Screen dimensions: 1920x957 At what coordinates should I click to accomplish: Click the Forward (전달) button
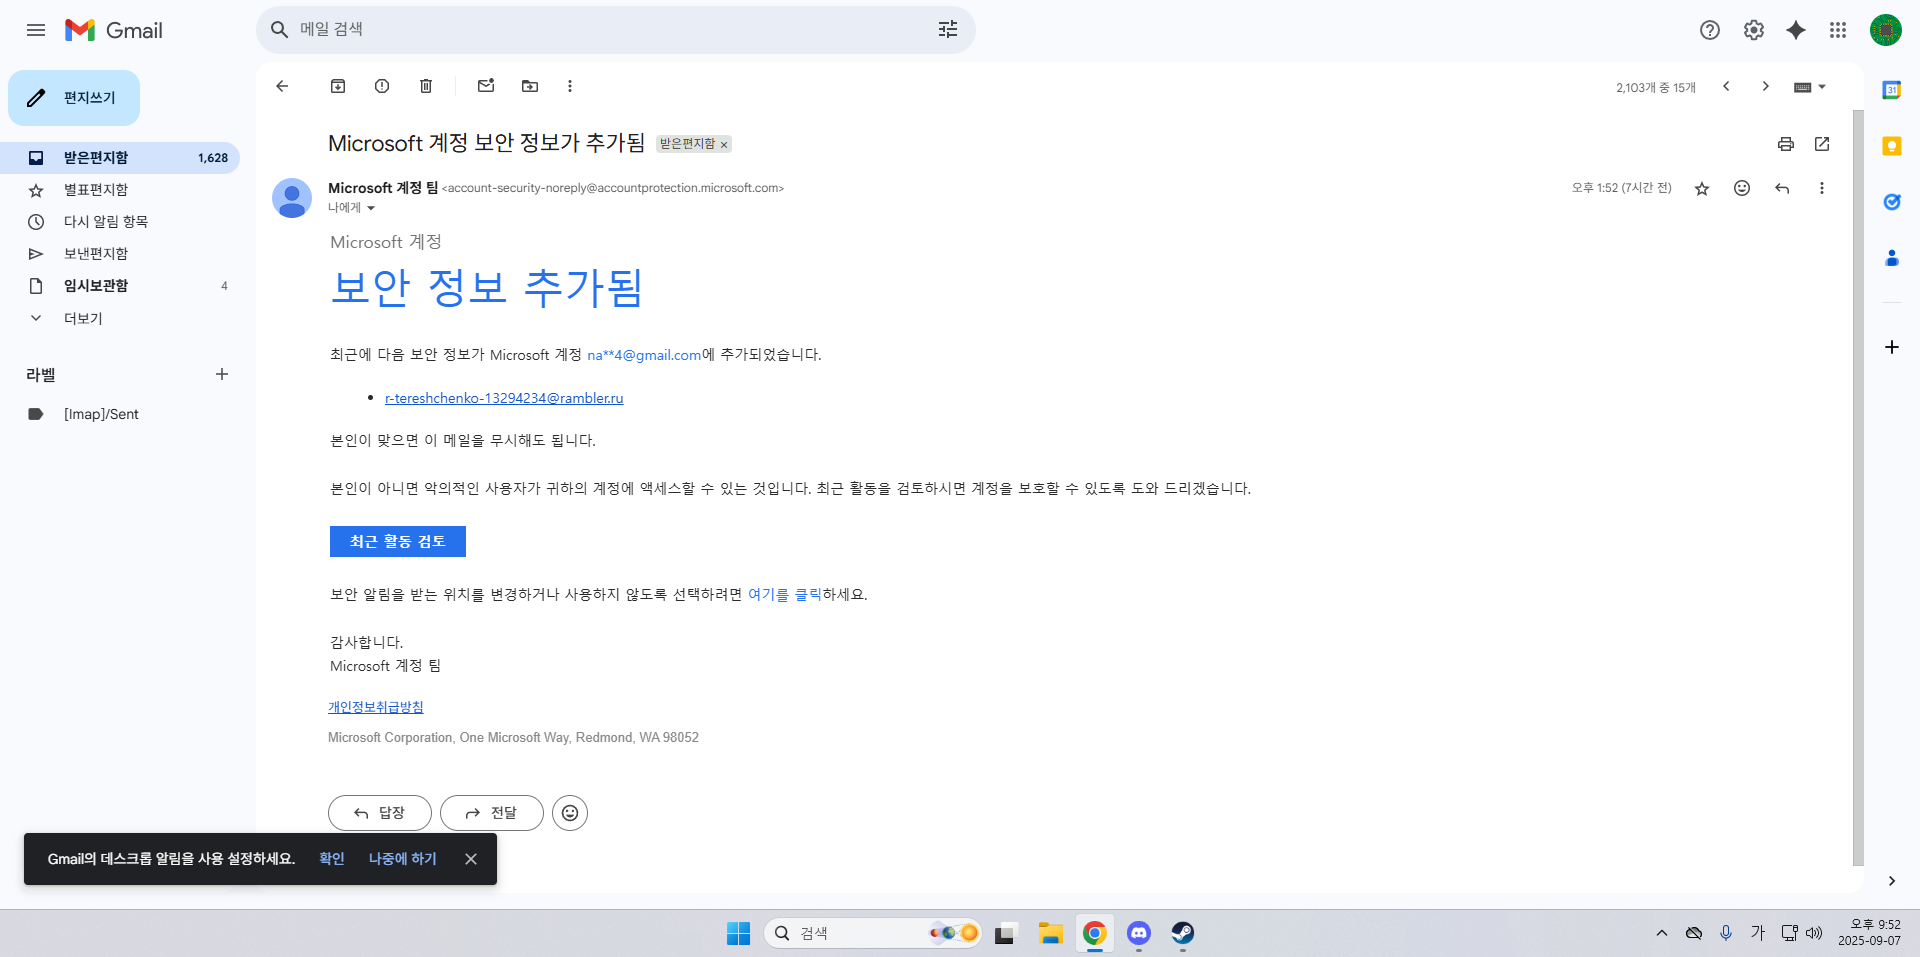[x=492, y=813]
